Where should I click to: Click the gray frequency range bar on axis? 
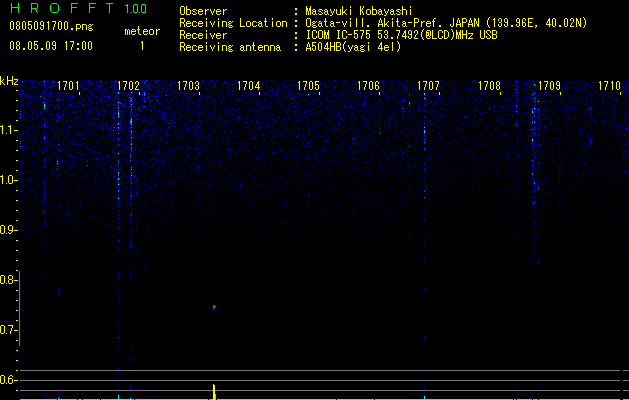point(20,308)
